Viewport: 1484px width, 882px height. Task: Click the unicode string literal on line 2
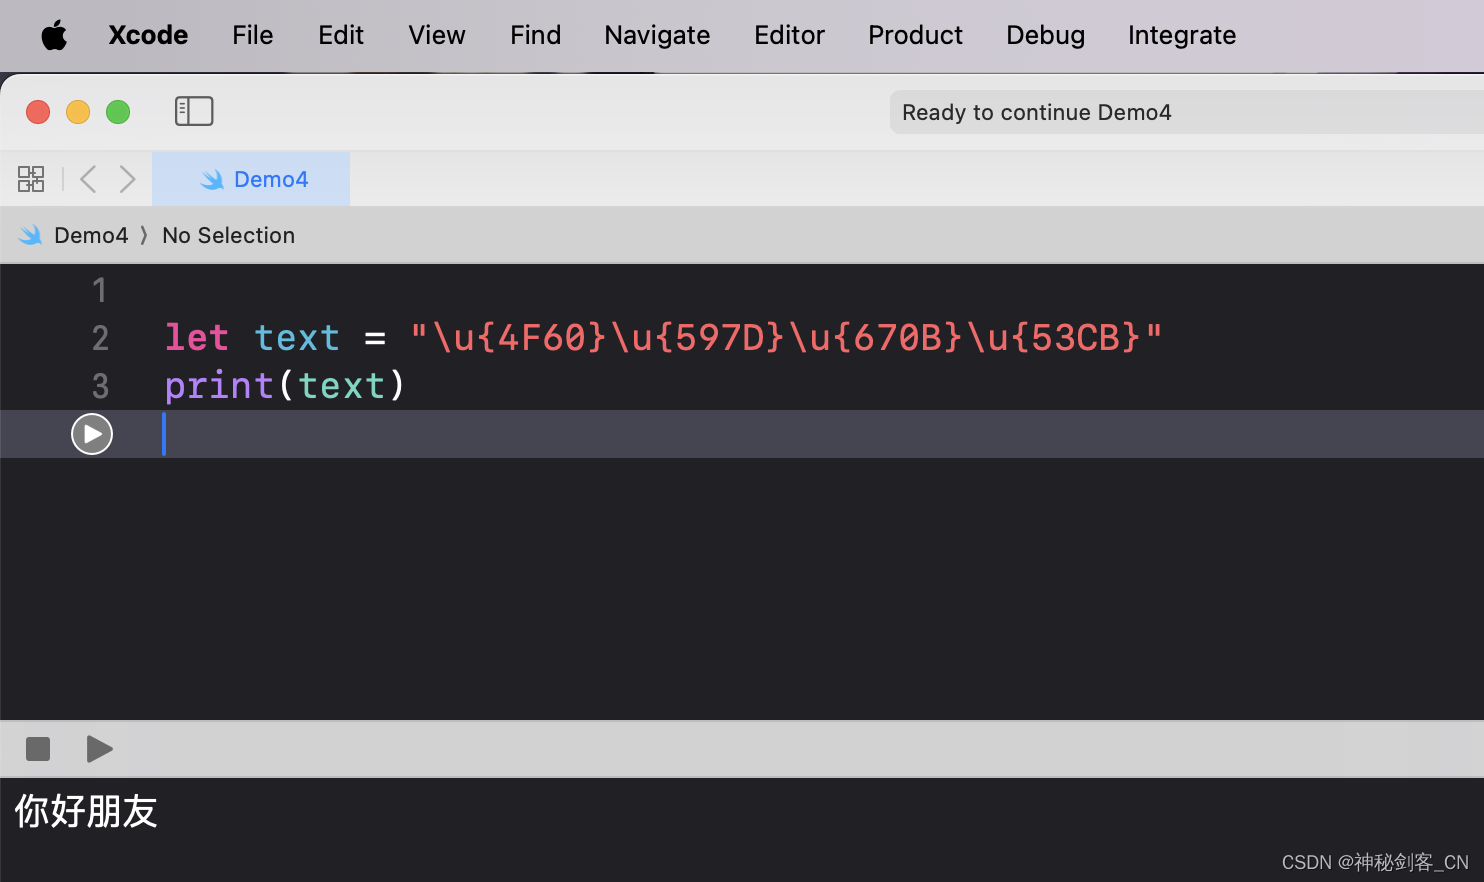click(786, 338)
